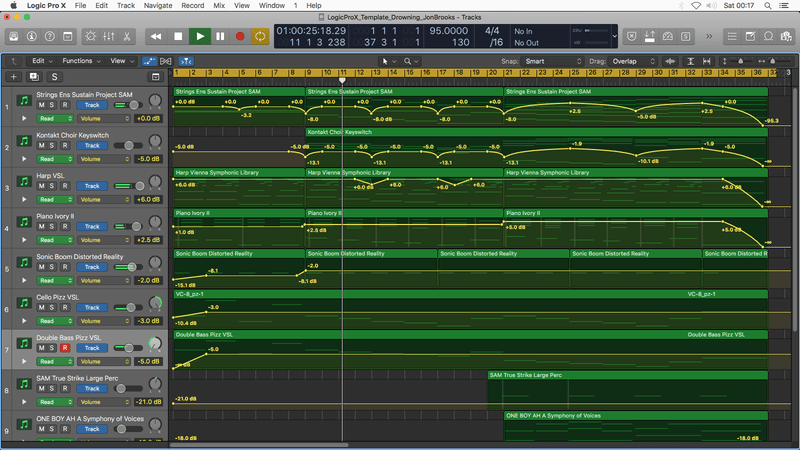800x450 pixels.
Task: Expand automation lanes for Kontakt Choir Keyswitch track
Action: 24,159
